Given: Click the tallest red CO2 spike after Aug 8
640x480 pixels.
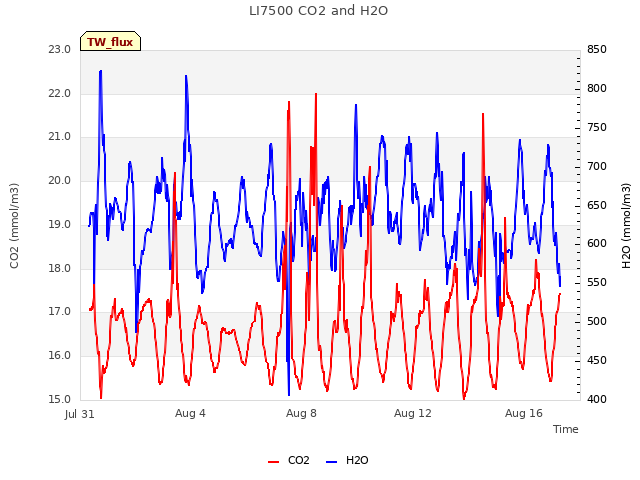Looking at the screenshot, I should [x=316, y=95].
